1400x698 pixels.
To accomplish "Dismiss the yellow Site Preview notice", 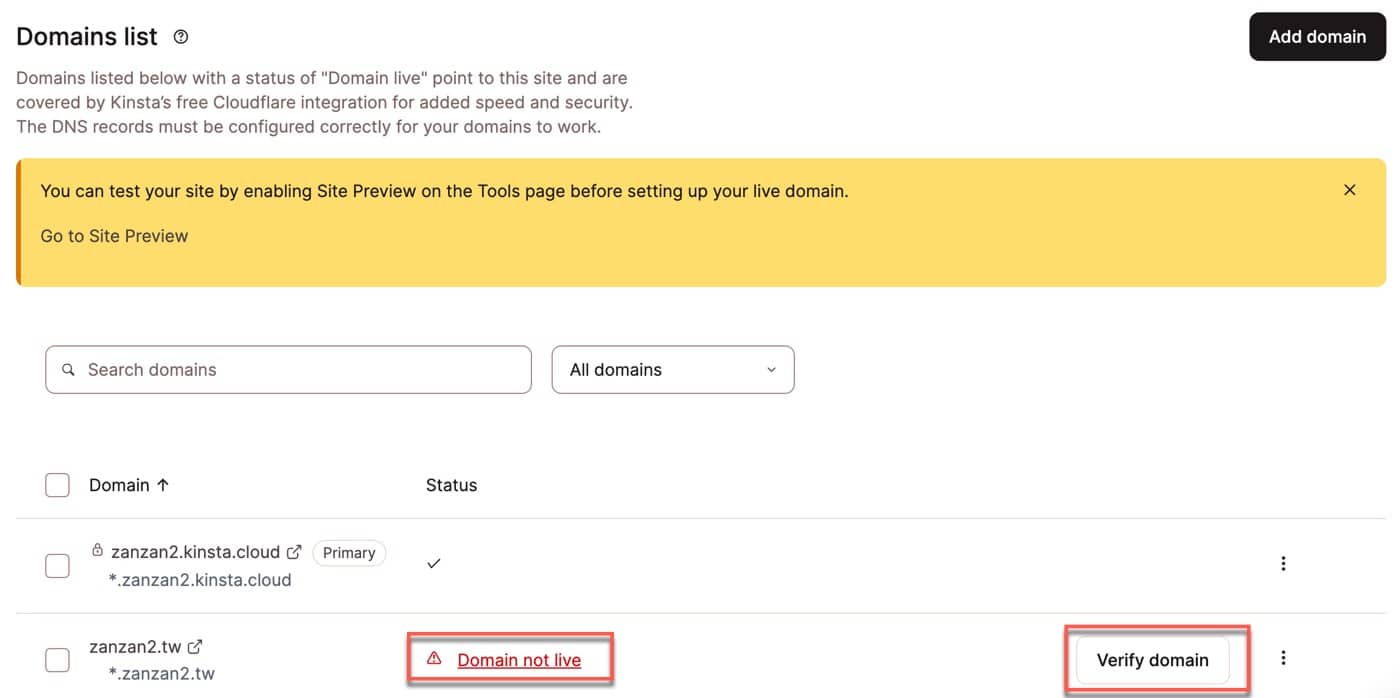I will 1350,190.
